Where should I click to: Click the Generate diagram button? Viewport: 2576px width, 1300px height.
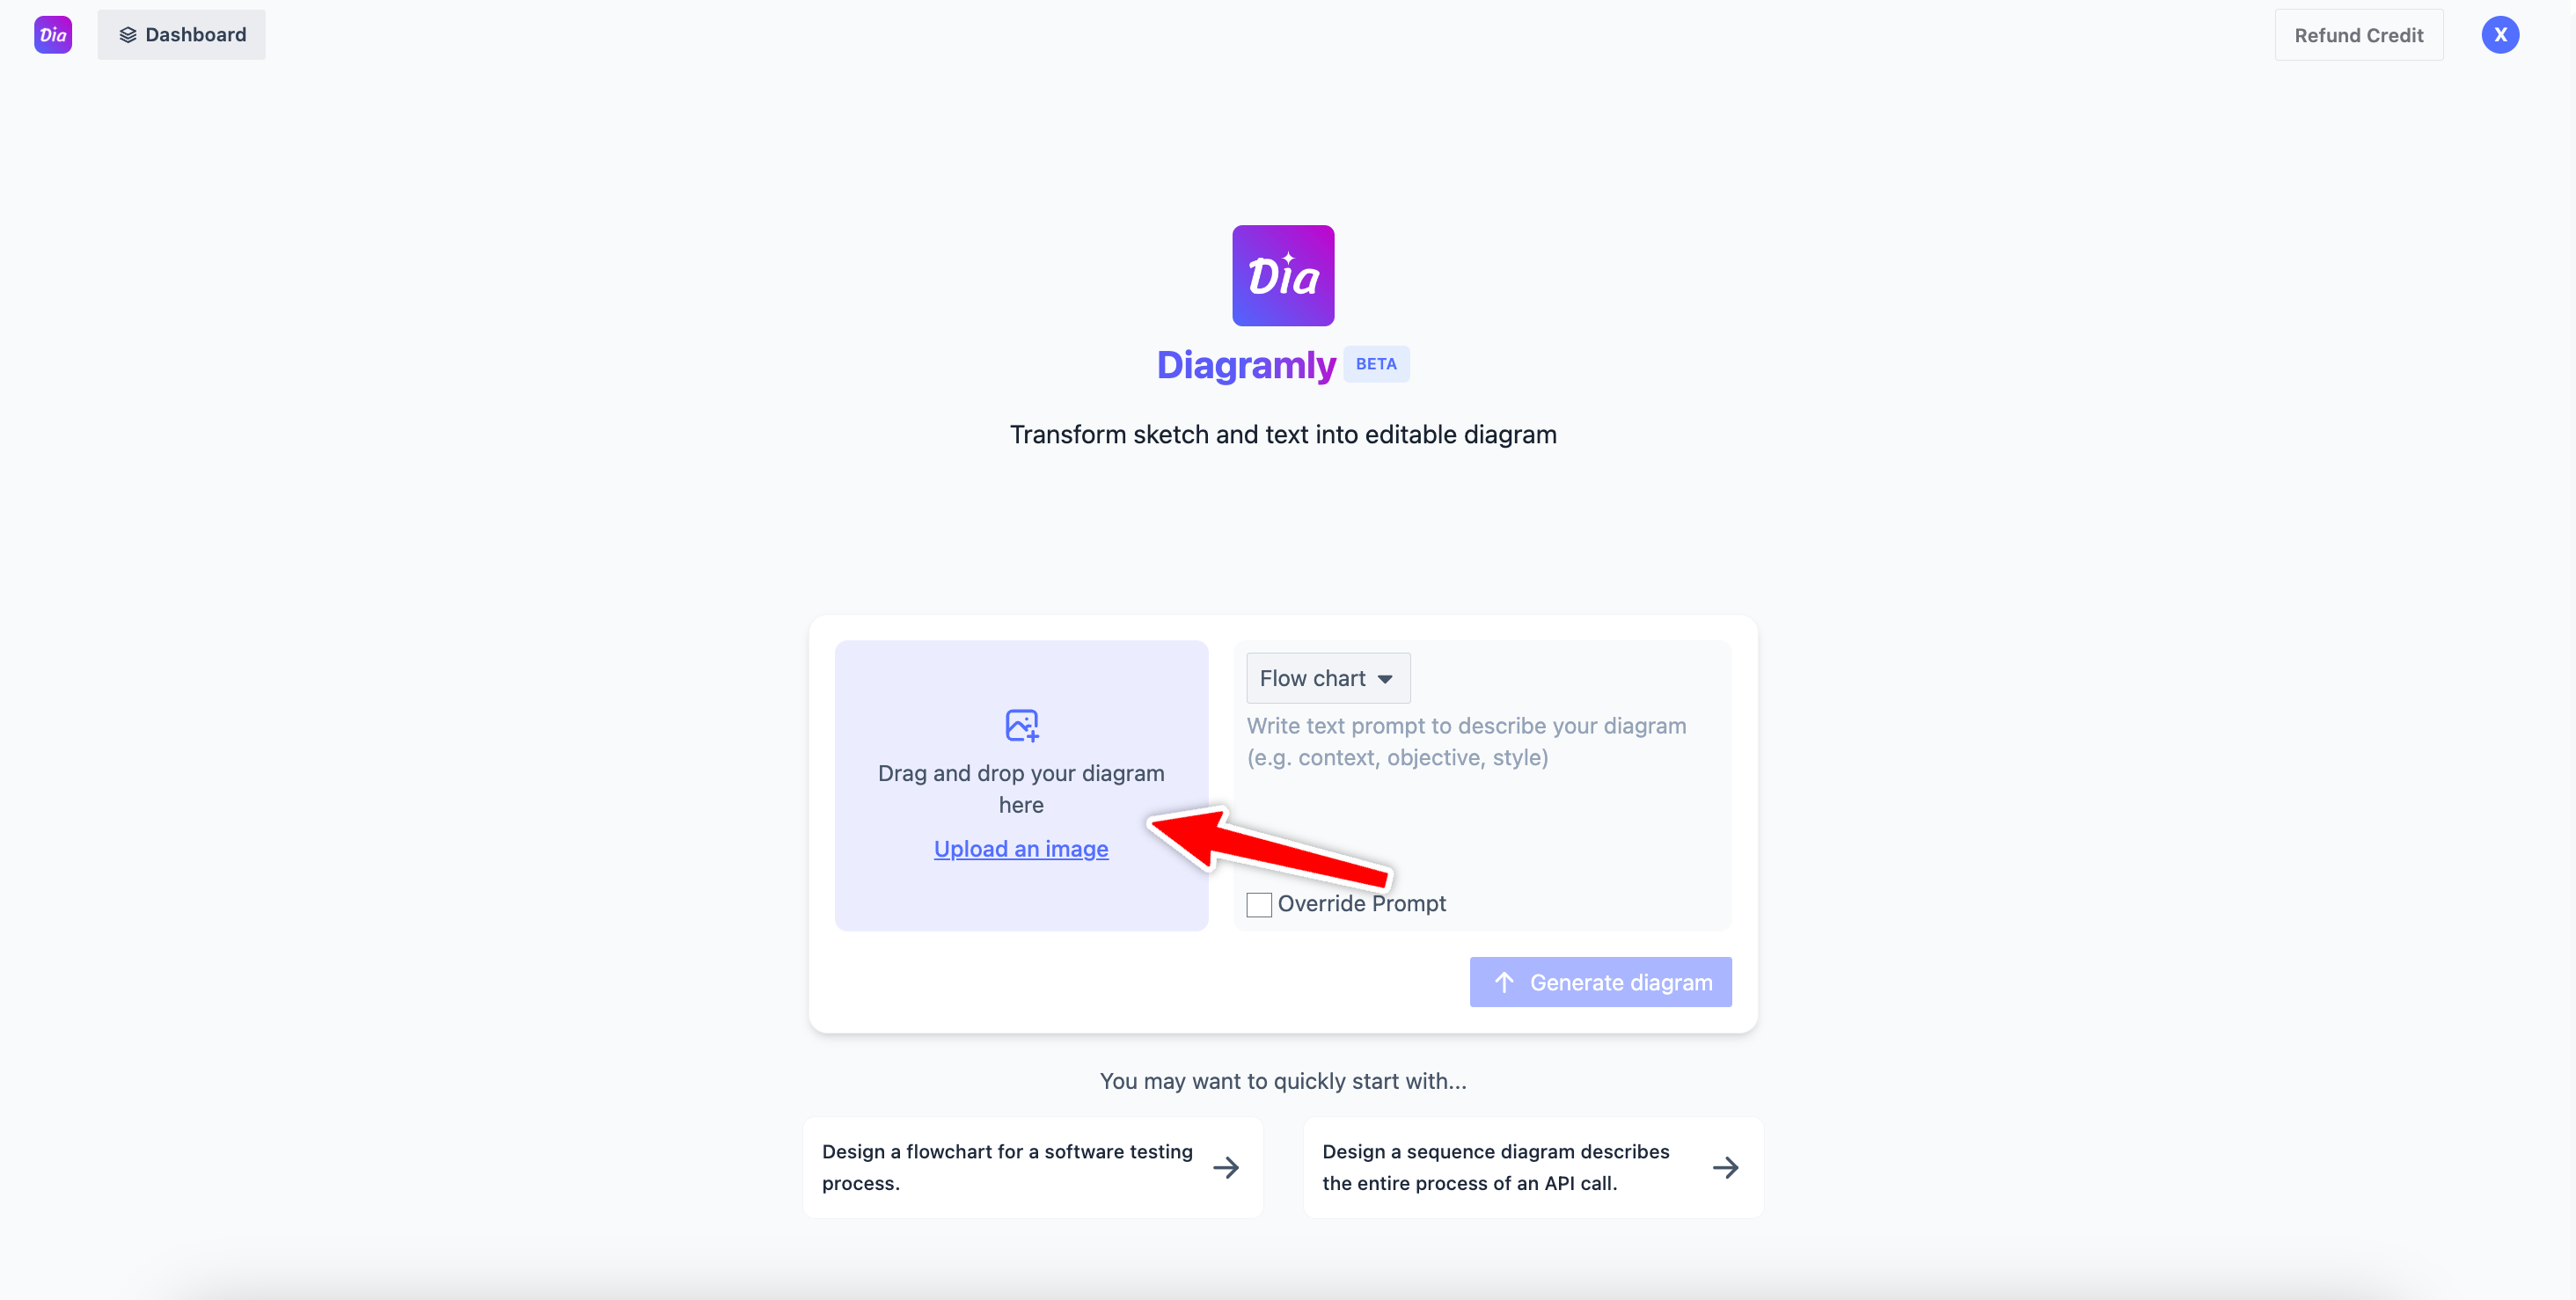point(1600,982)
